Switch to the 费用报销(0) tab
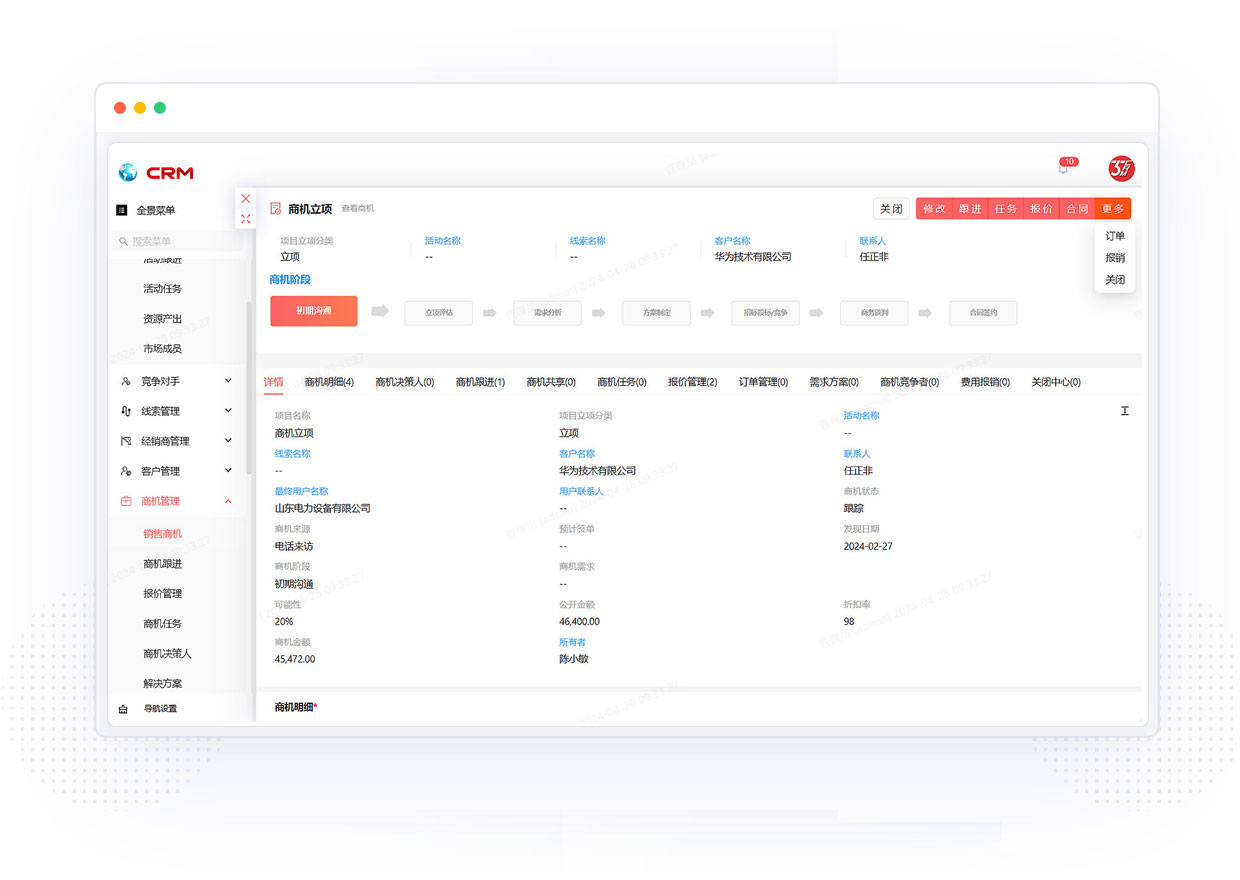The width and height of the screenshot is (1240, 880). pyautogui.click(x=985, y=382)
